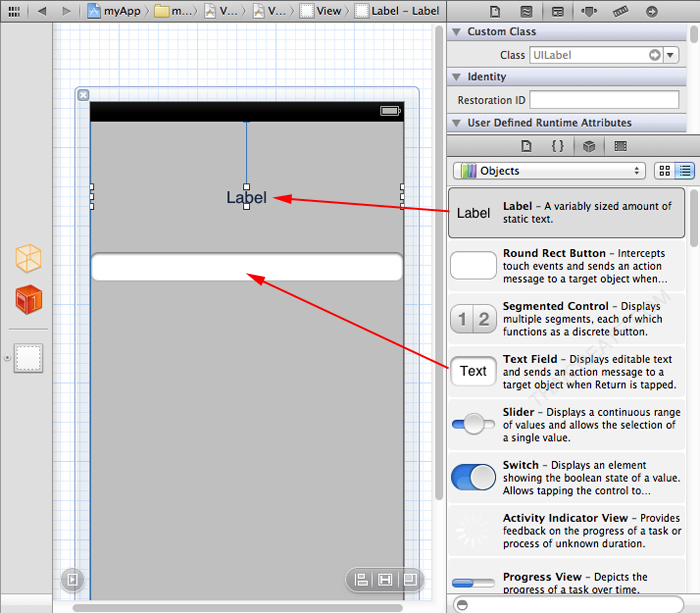Viewport: 700px width, 613px height.
Task: Open the Connections inspector arrow icon
Action: pos(651,11)
